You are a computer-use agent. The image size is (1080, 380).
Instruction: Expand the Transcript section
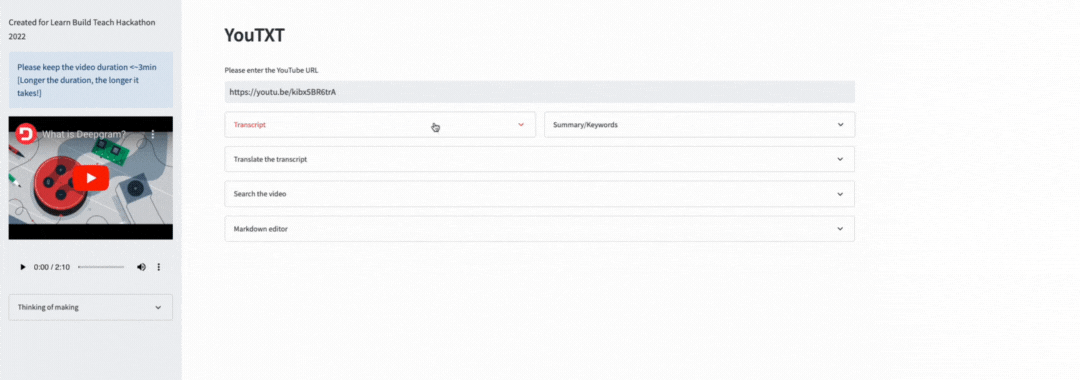(x=380, y=125)
